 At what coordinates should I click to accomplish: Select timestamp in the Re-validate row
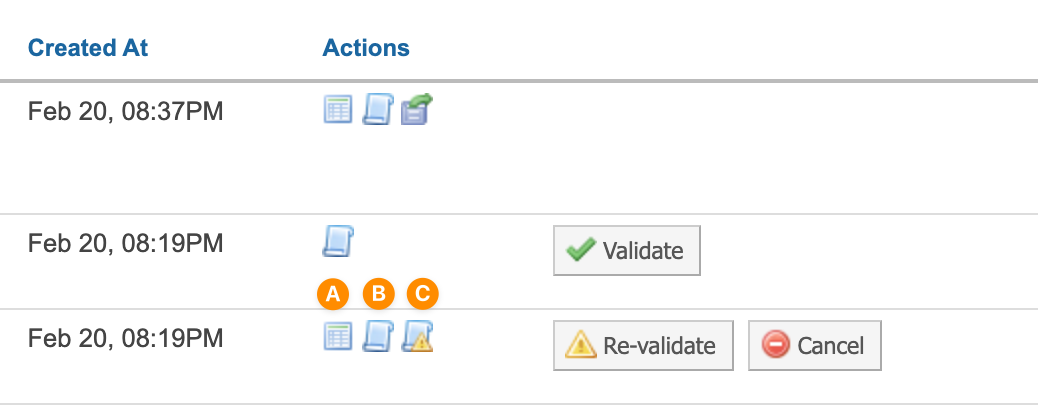tap(125, 339)
